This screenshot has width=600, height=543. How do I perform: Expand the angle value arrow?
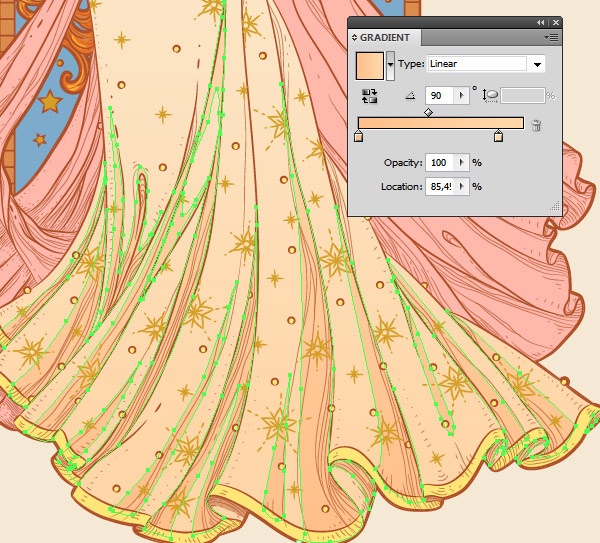(461, 96)
